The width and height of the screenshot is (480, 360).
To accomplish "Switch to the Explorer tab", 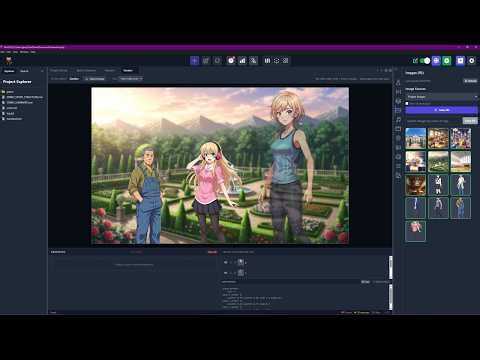I will click(9, 71).
